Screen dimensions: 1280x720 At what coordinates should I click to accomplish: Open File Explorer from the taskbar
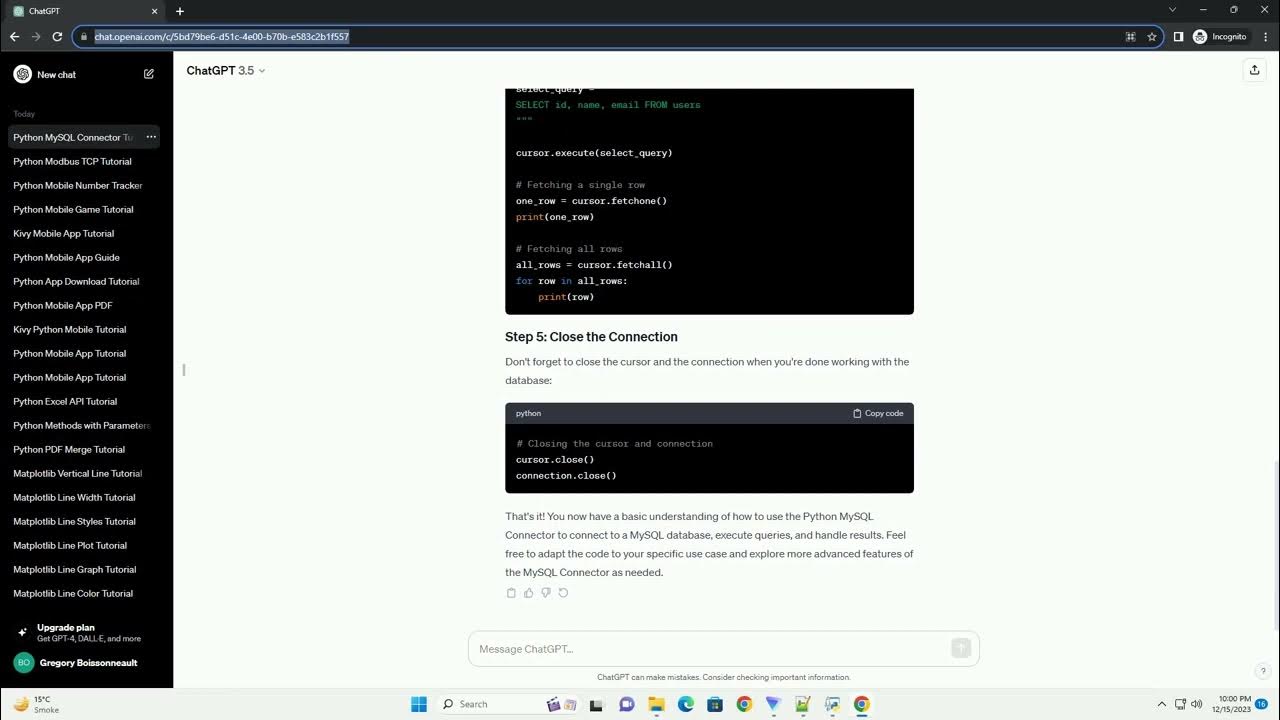coord(657,704)
